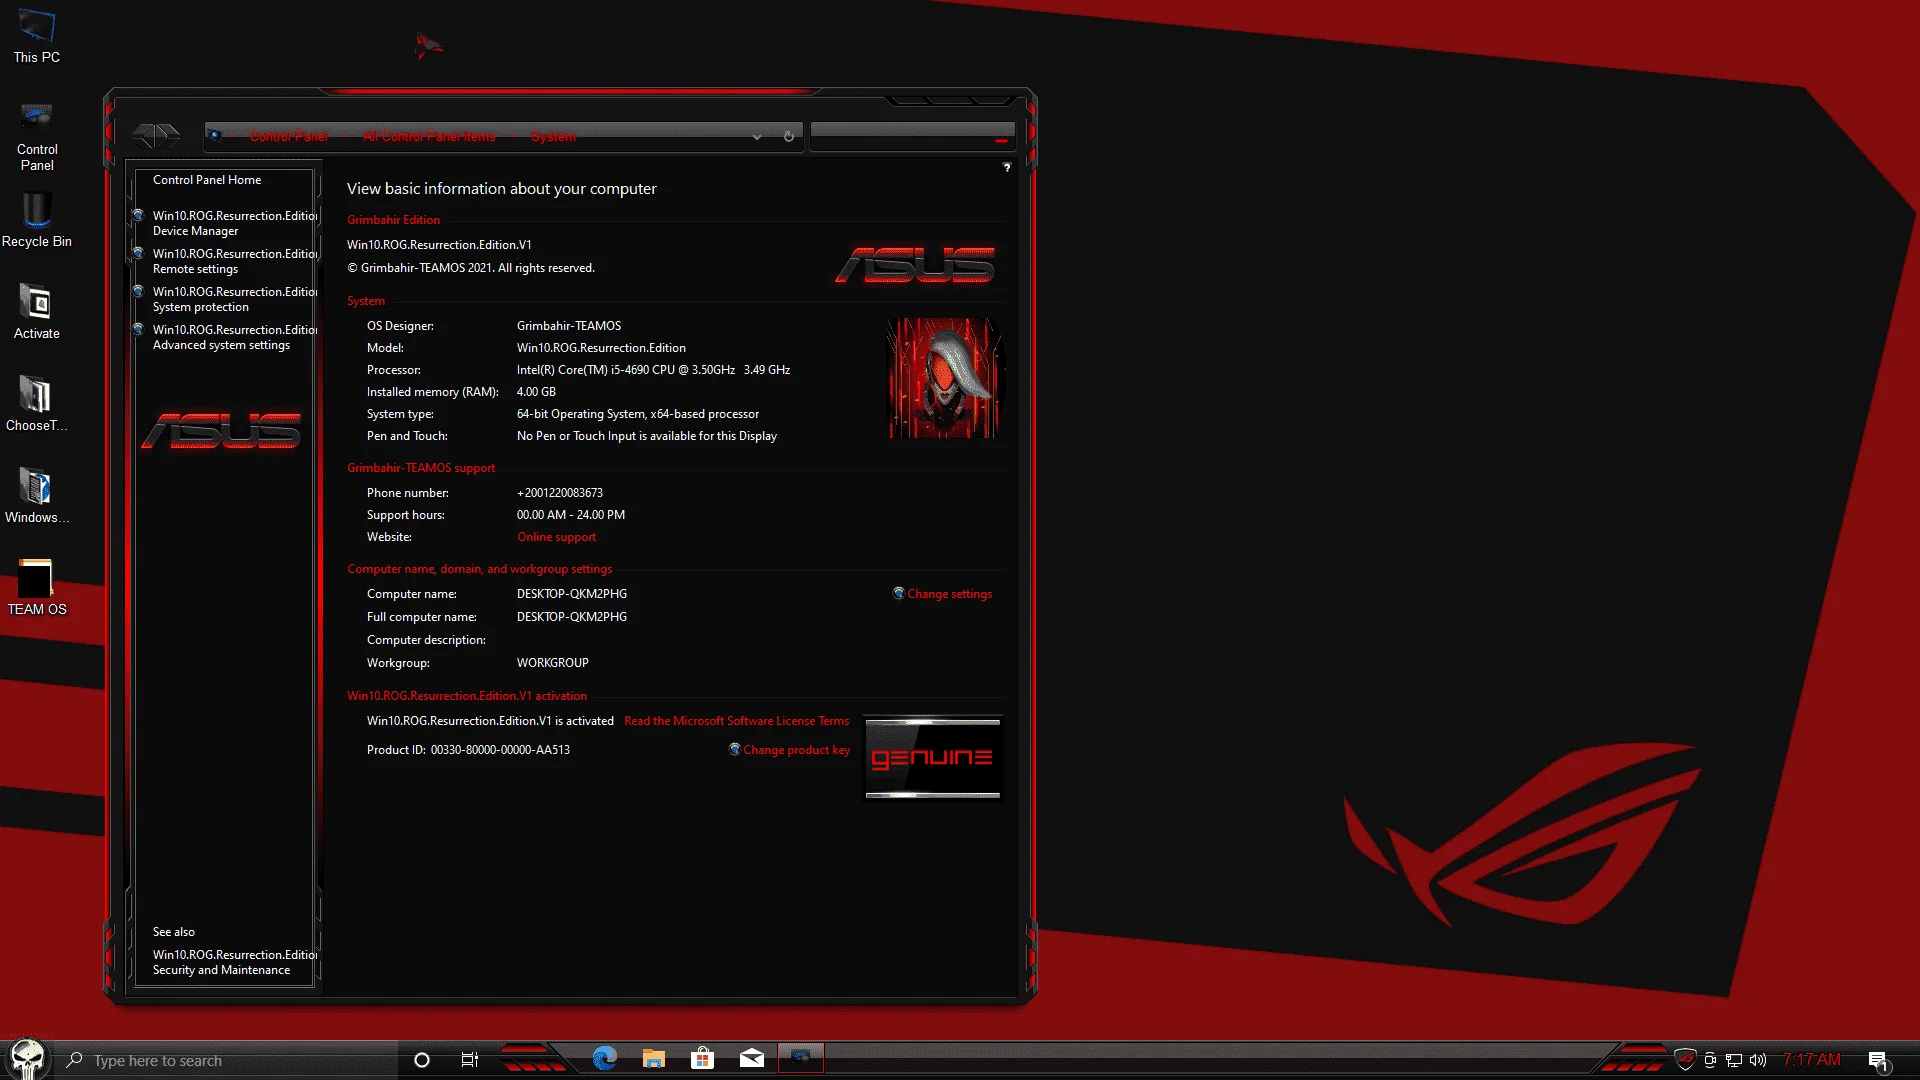Screen dimensions: 1920x1080
Task: Select the Recycle Bin desktop icon
Action: (x=37, y=221)
